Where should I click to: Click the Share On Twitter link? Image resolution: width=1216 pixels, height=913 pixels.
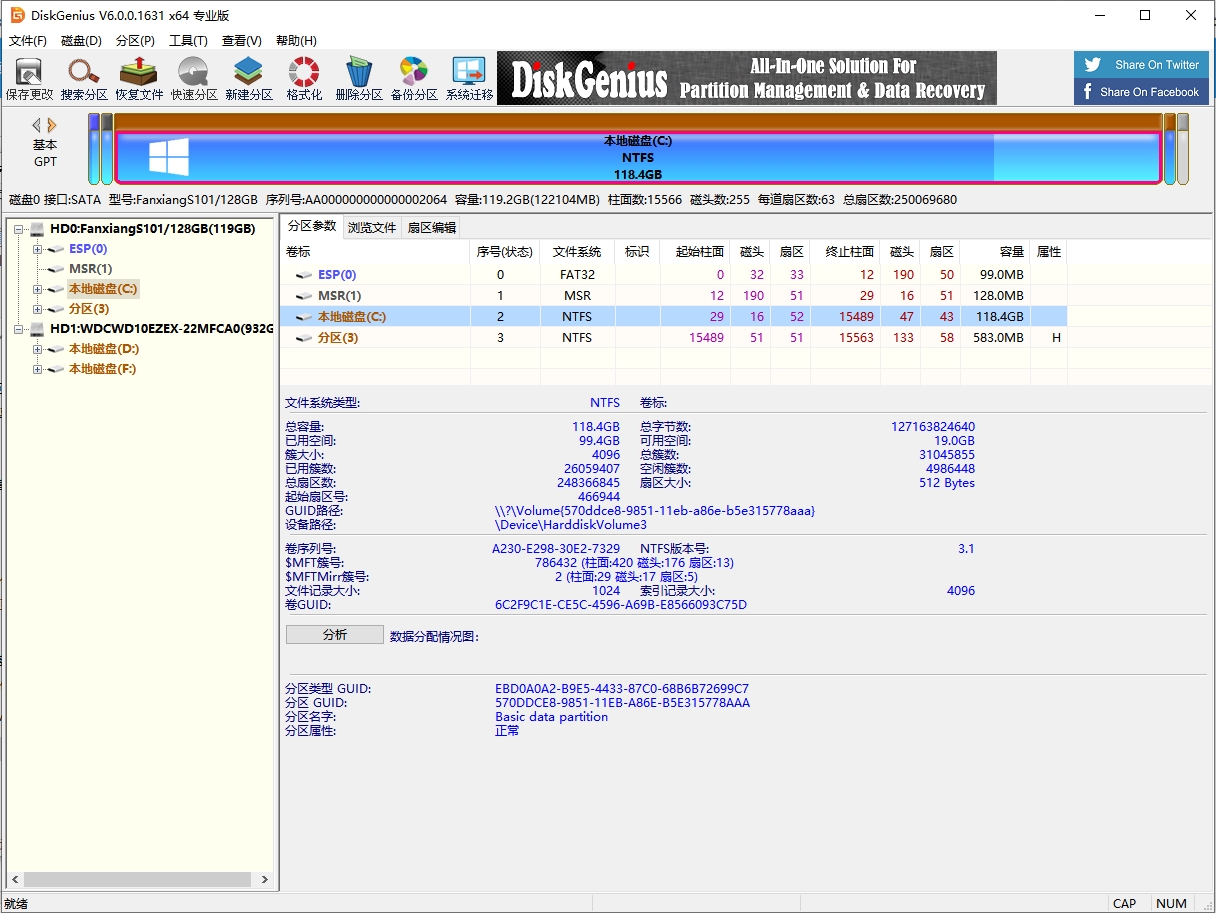(x=1141, y=65)
